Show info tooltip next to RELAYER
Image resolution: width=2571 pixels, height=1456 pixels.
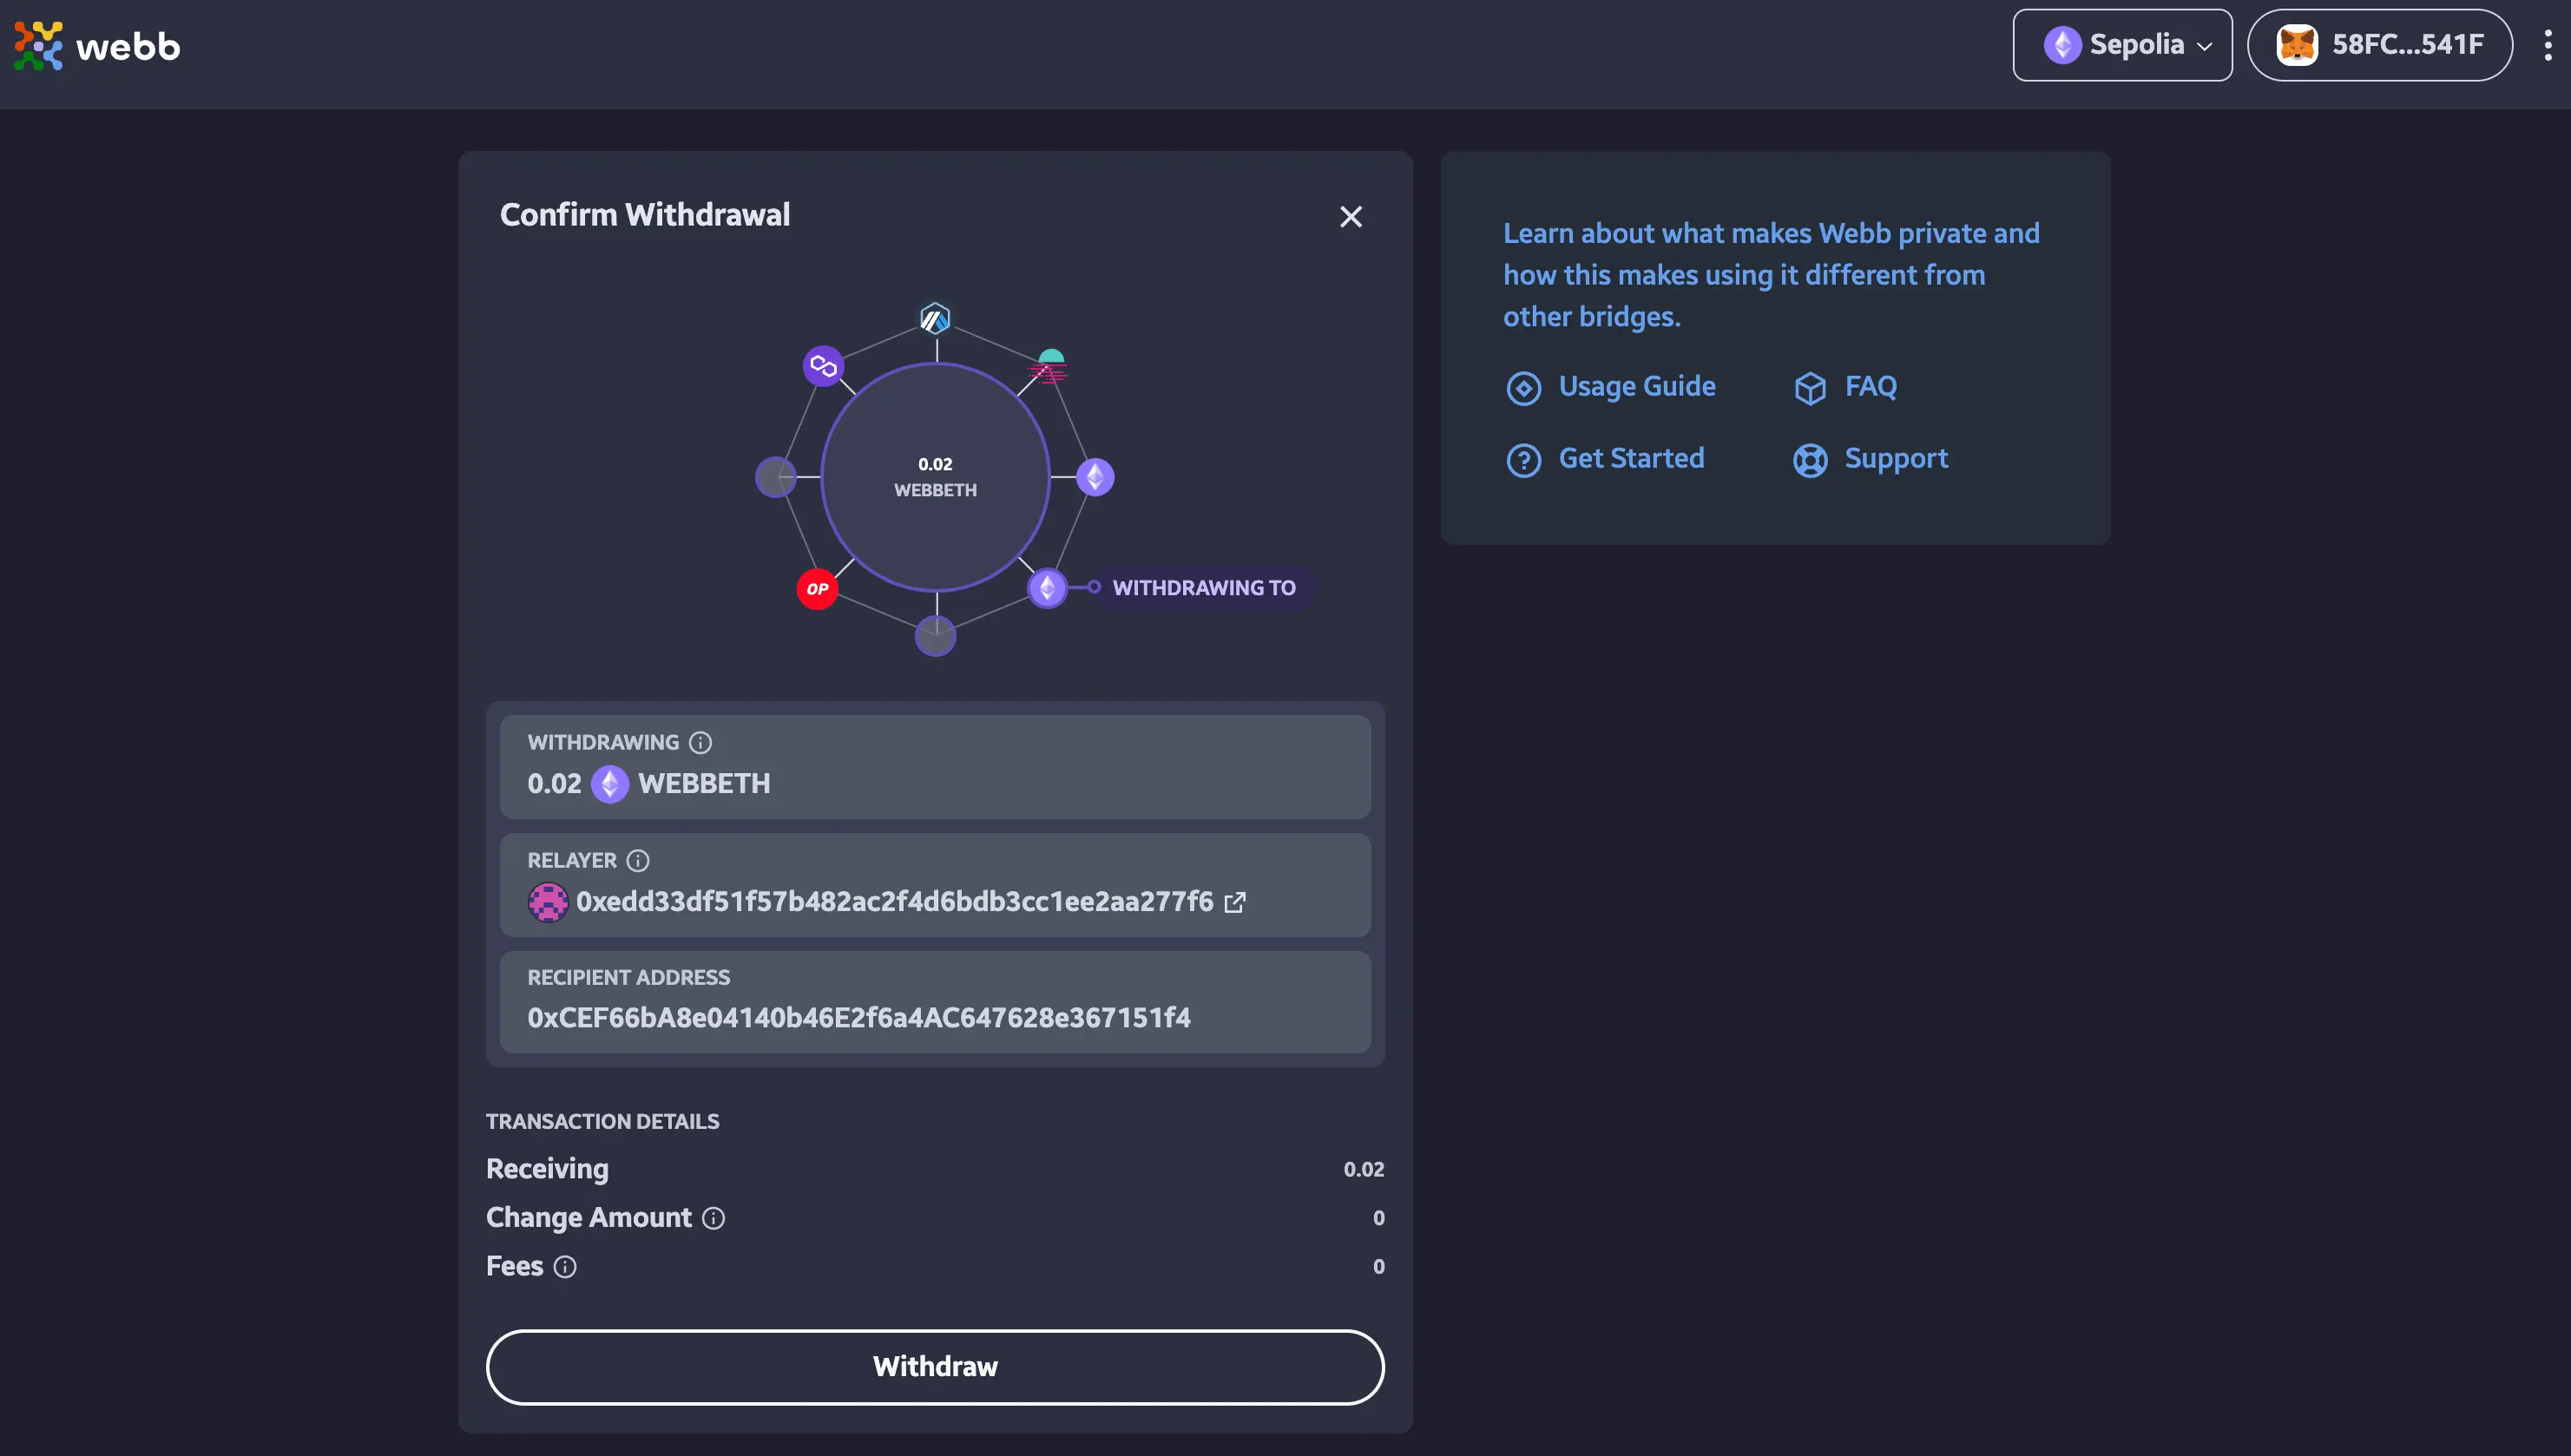[638, 861]
